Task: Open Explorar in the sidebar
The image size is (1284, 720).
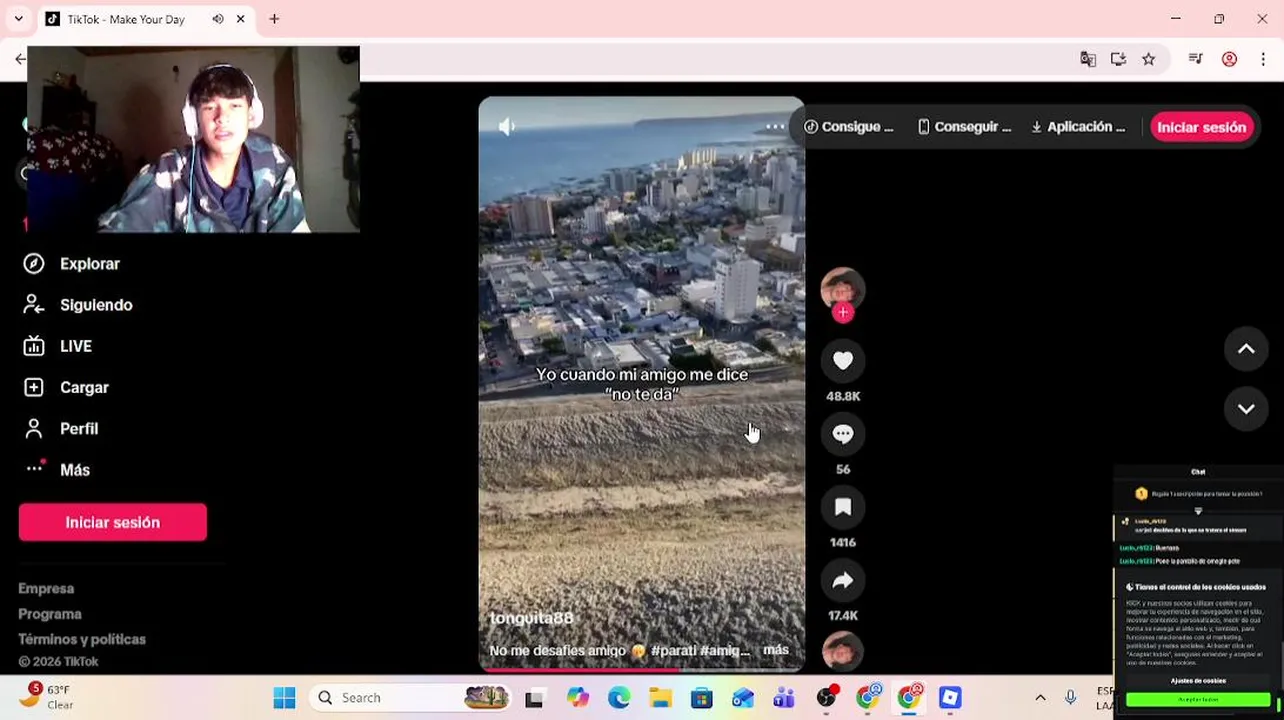Action: pyautogui.click(x=72, y=264)
